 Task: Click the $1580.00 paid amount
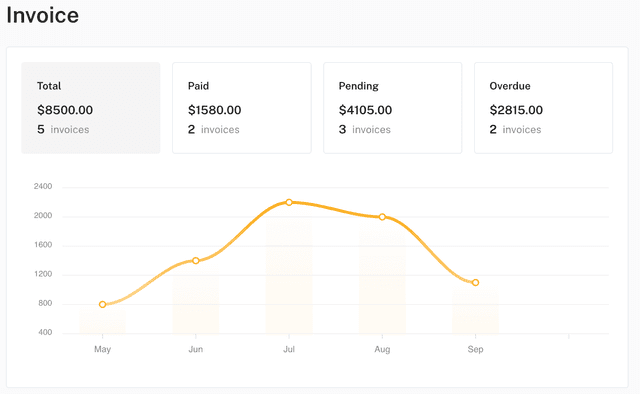(x=215, y=110)
